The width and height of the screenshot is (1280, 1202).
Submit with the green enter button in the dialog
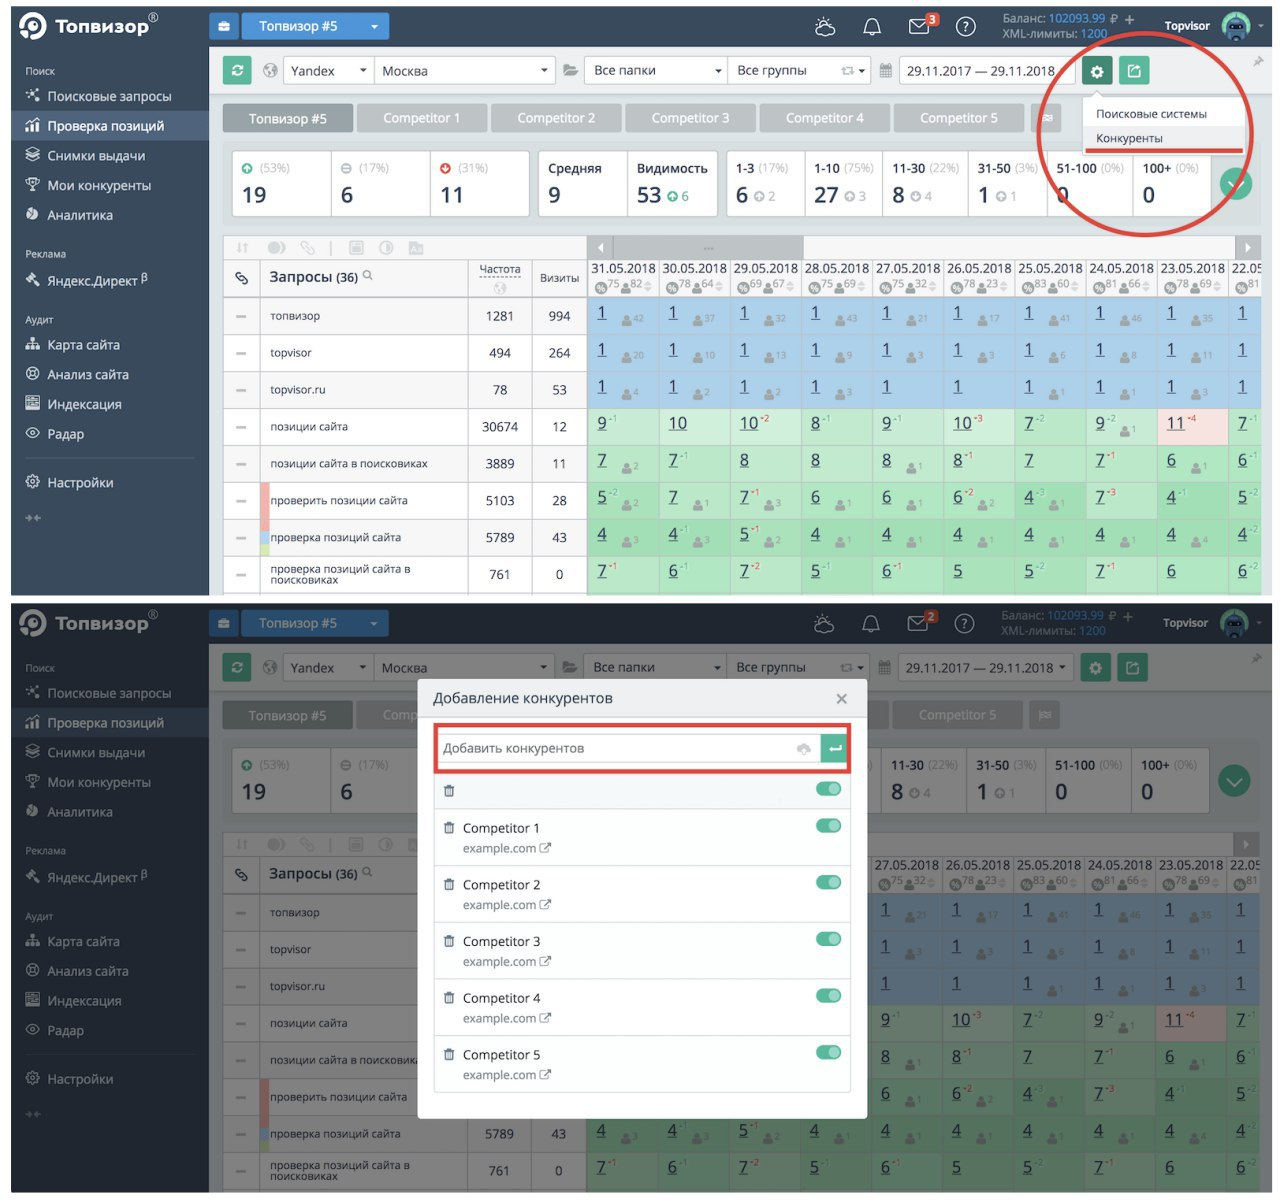(834, 748)
